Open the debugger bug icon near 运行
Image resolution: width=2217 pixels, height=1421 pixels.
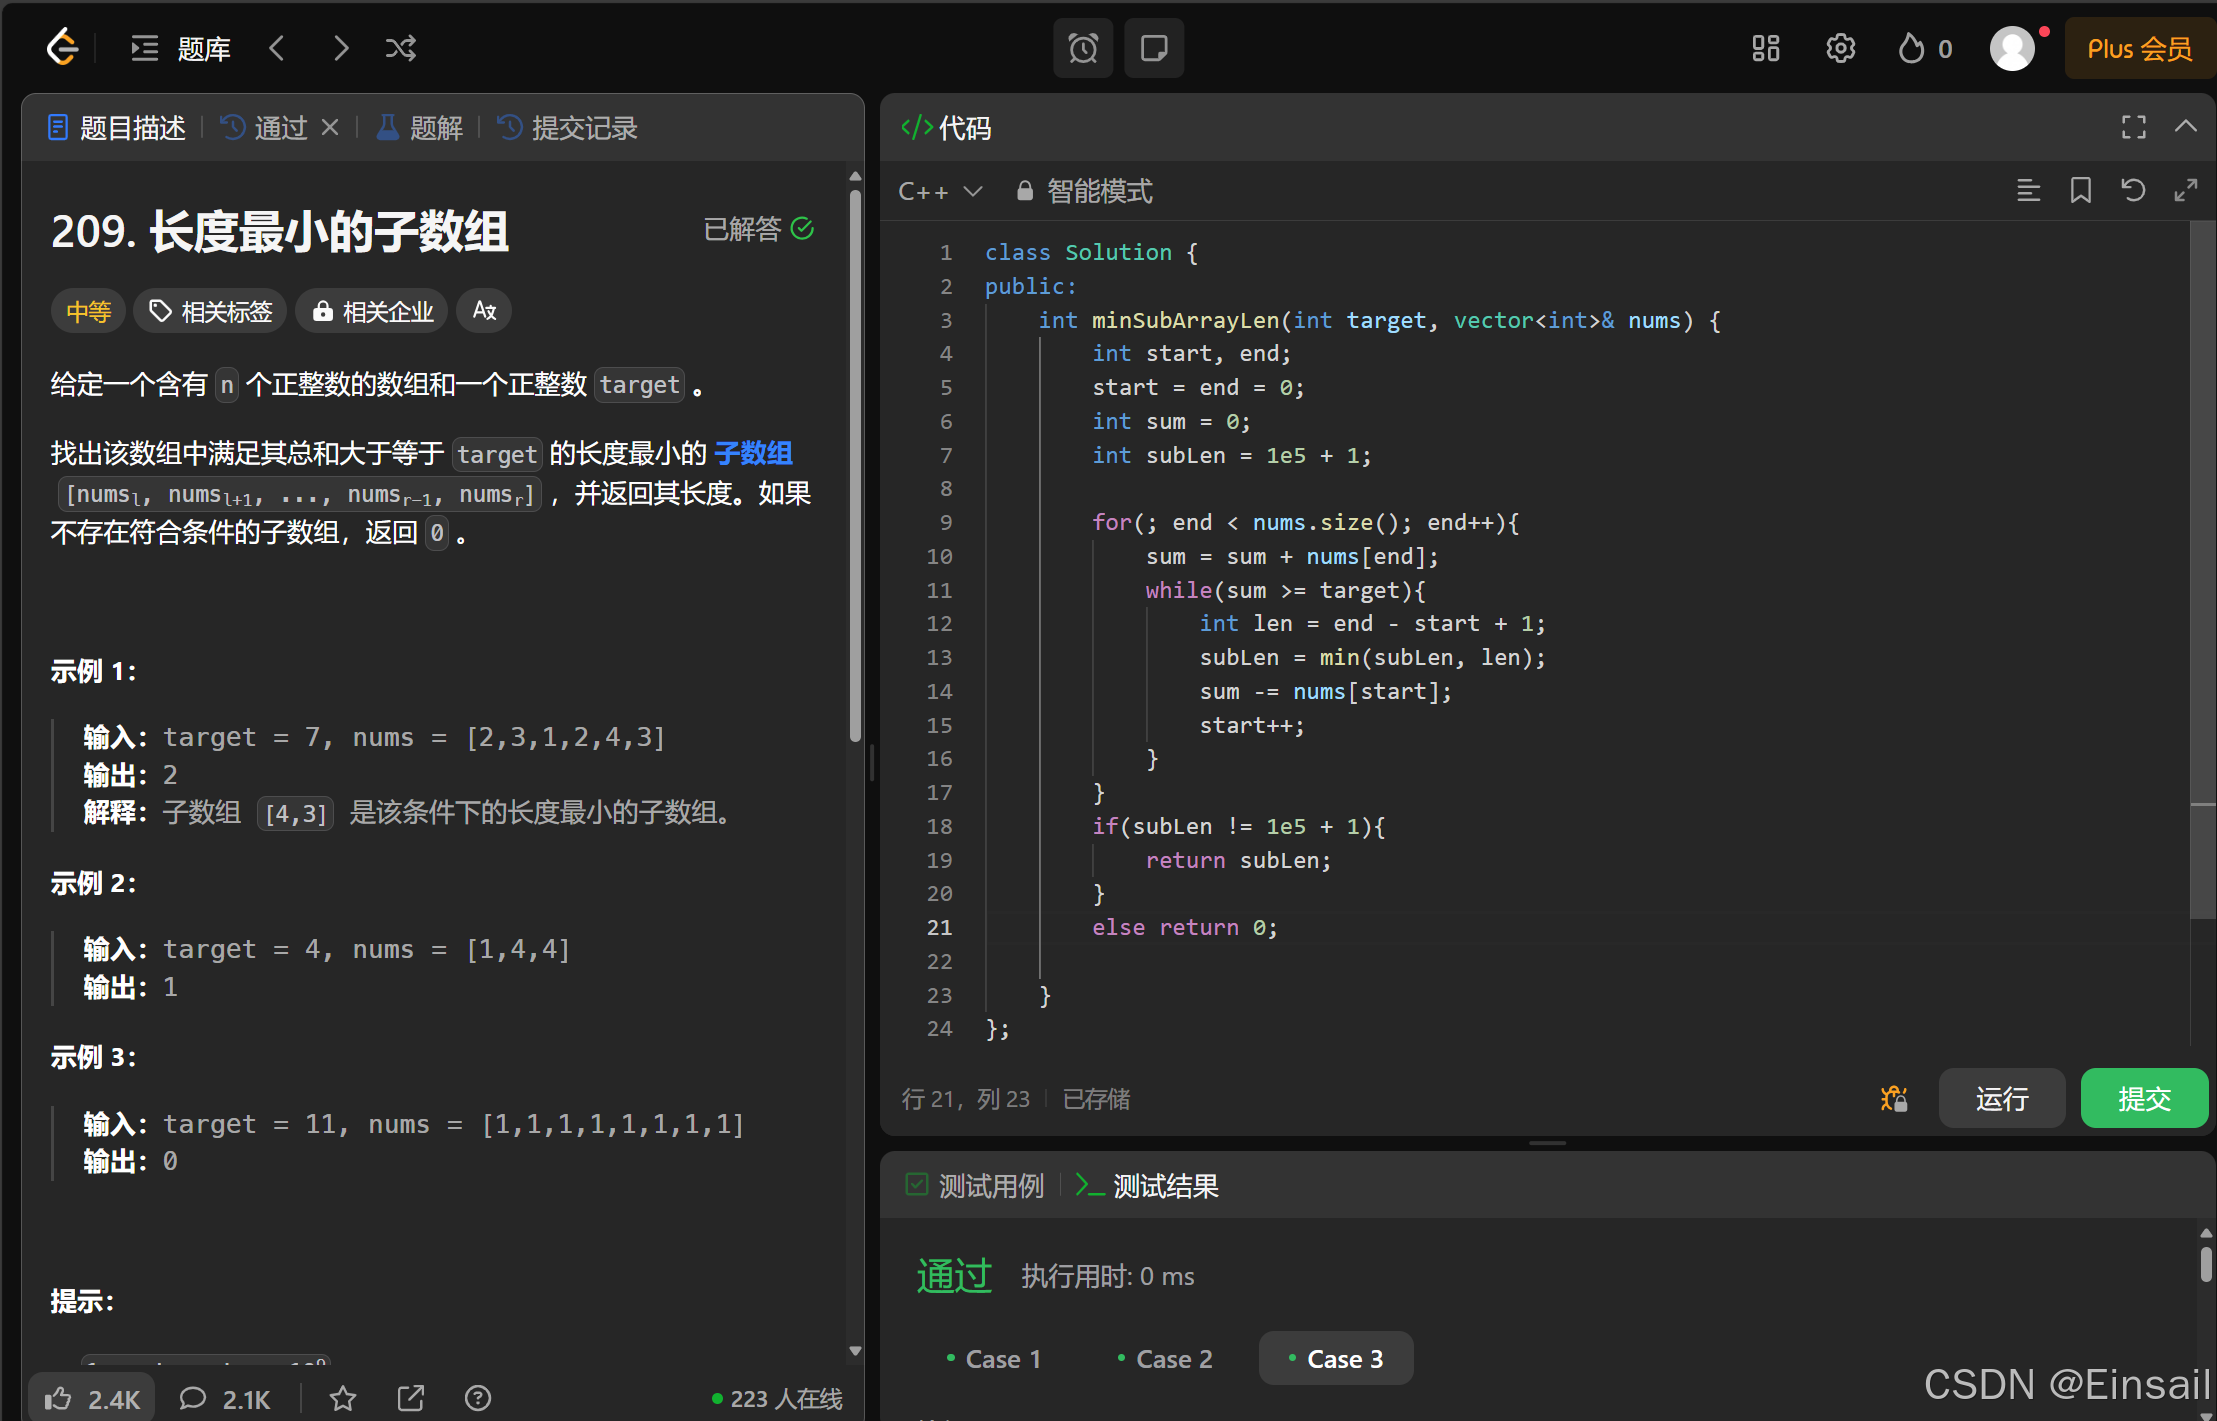[1894, 1098]
